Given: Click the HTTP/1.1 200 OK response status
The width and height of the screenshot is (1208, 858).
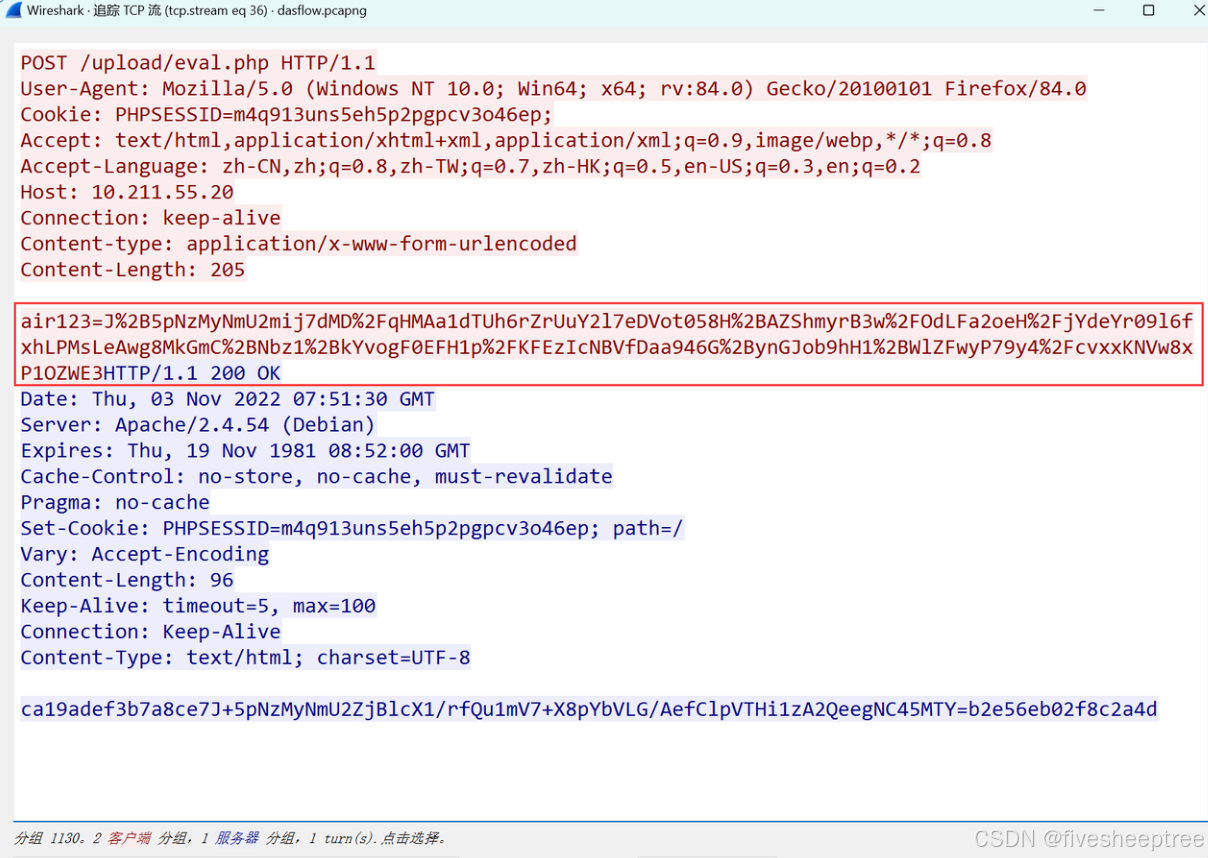Looking at the screenshot, I should tap(192, 373).
